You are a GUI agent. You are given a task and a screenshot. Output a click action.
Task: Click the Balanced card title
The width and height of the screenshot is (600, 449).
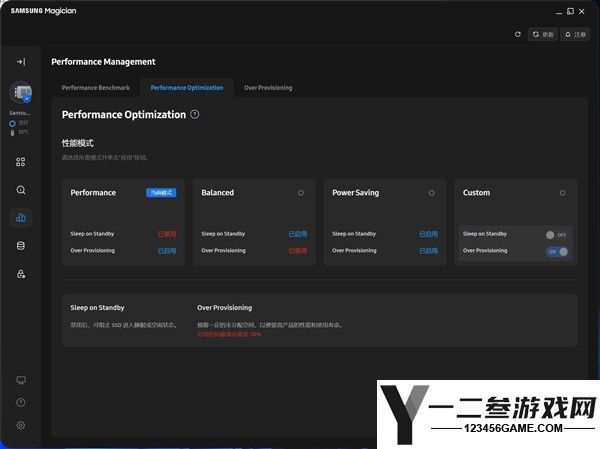point(217,193)
